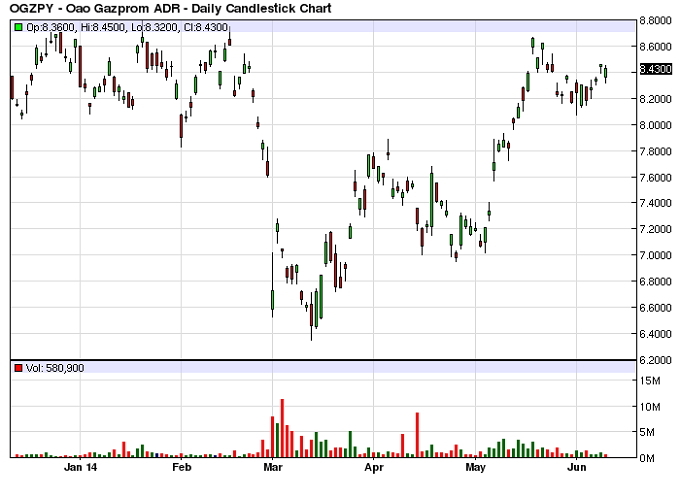Viewport: 680px width, 497px height.
Task: Click the 7.0000 price axis label
Action: (x=655, y=255)
